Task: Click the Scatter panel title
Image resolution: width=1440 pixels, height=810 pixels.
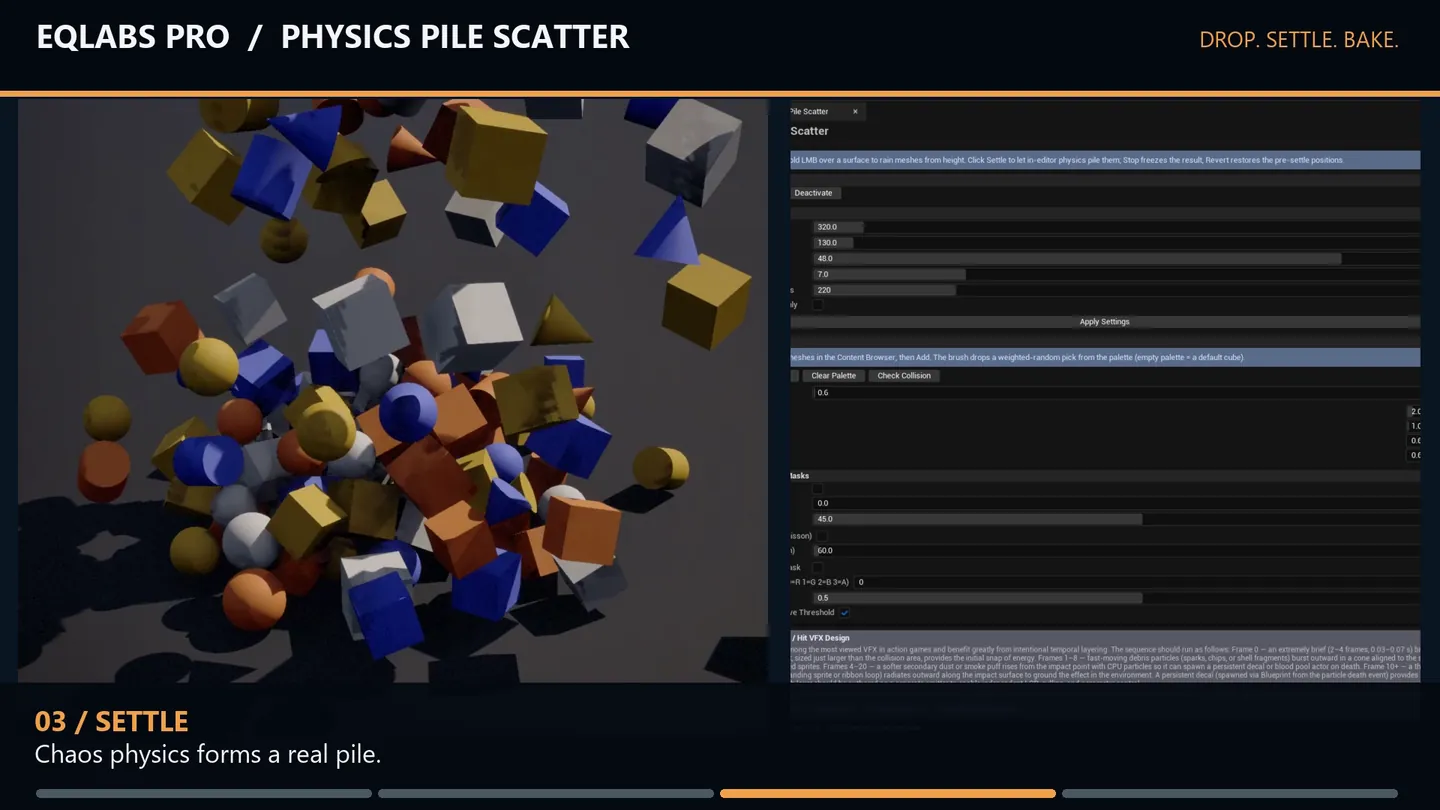Action: tap(809, 131)
